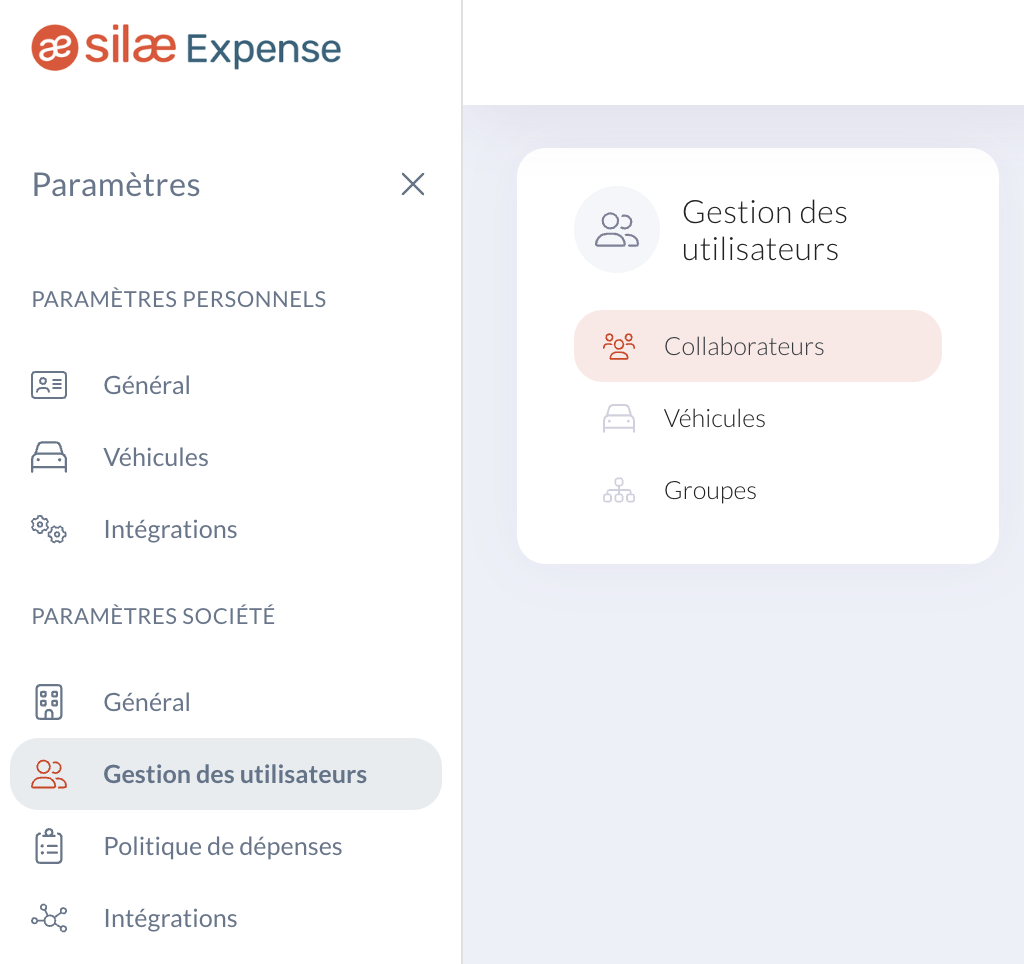Click the ID card icon beside personal Général

[49, 385]
